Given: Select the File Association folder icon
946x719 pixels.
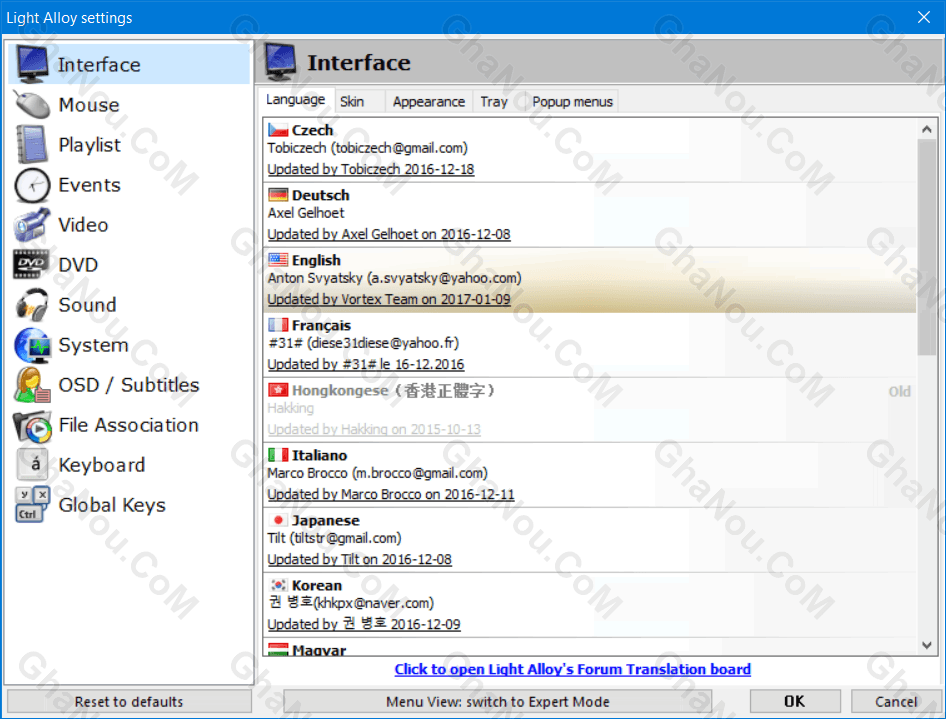Looking at the screenshot, I should [x=32, y=425].
